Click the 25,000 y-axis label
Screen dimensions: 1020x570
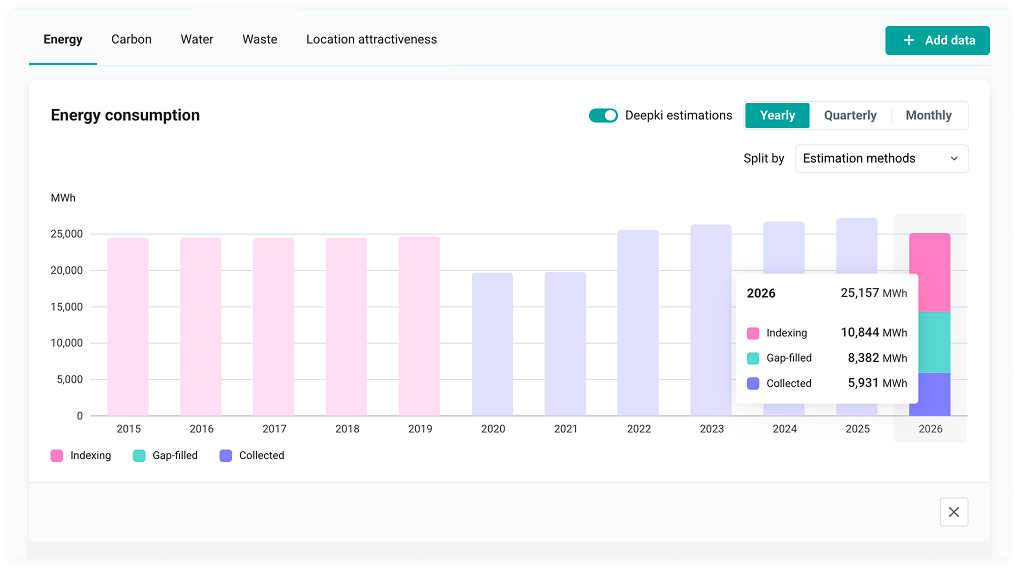pos(66,234)
